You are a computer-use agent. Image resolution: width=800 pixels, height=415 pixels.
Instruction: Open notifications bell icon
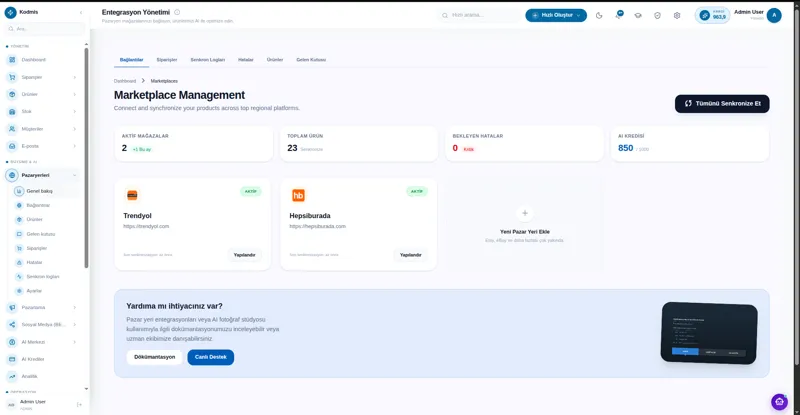point(618,15)
